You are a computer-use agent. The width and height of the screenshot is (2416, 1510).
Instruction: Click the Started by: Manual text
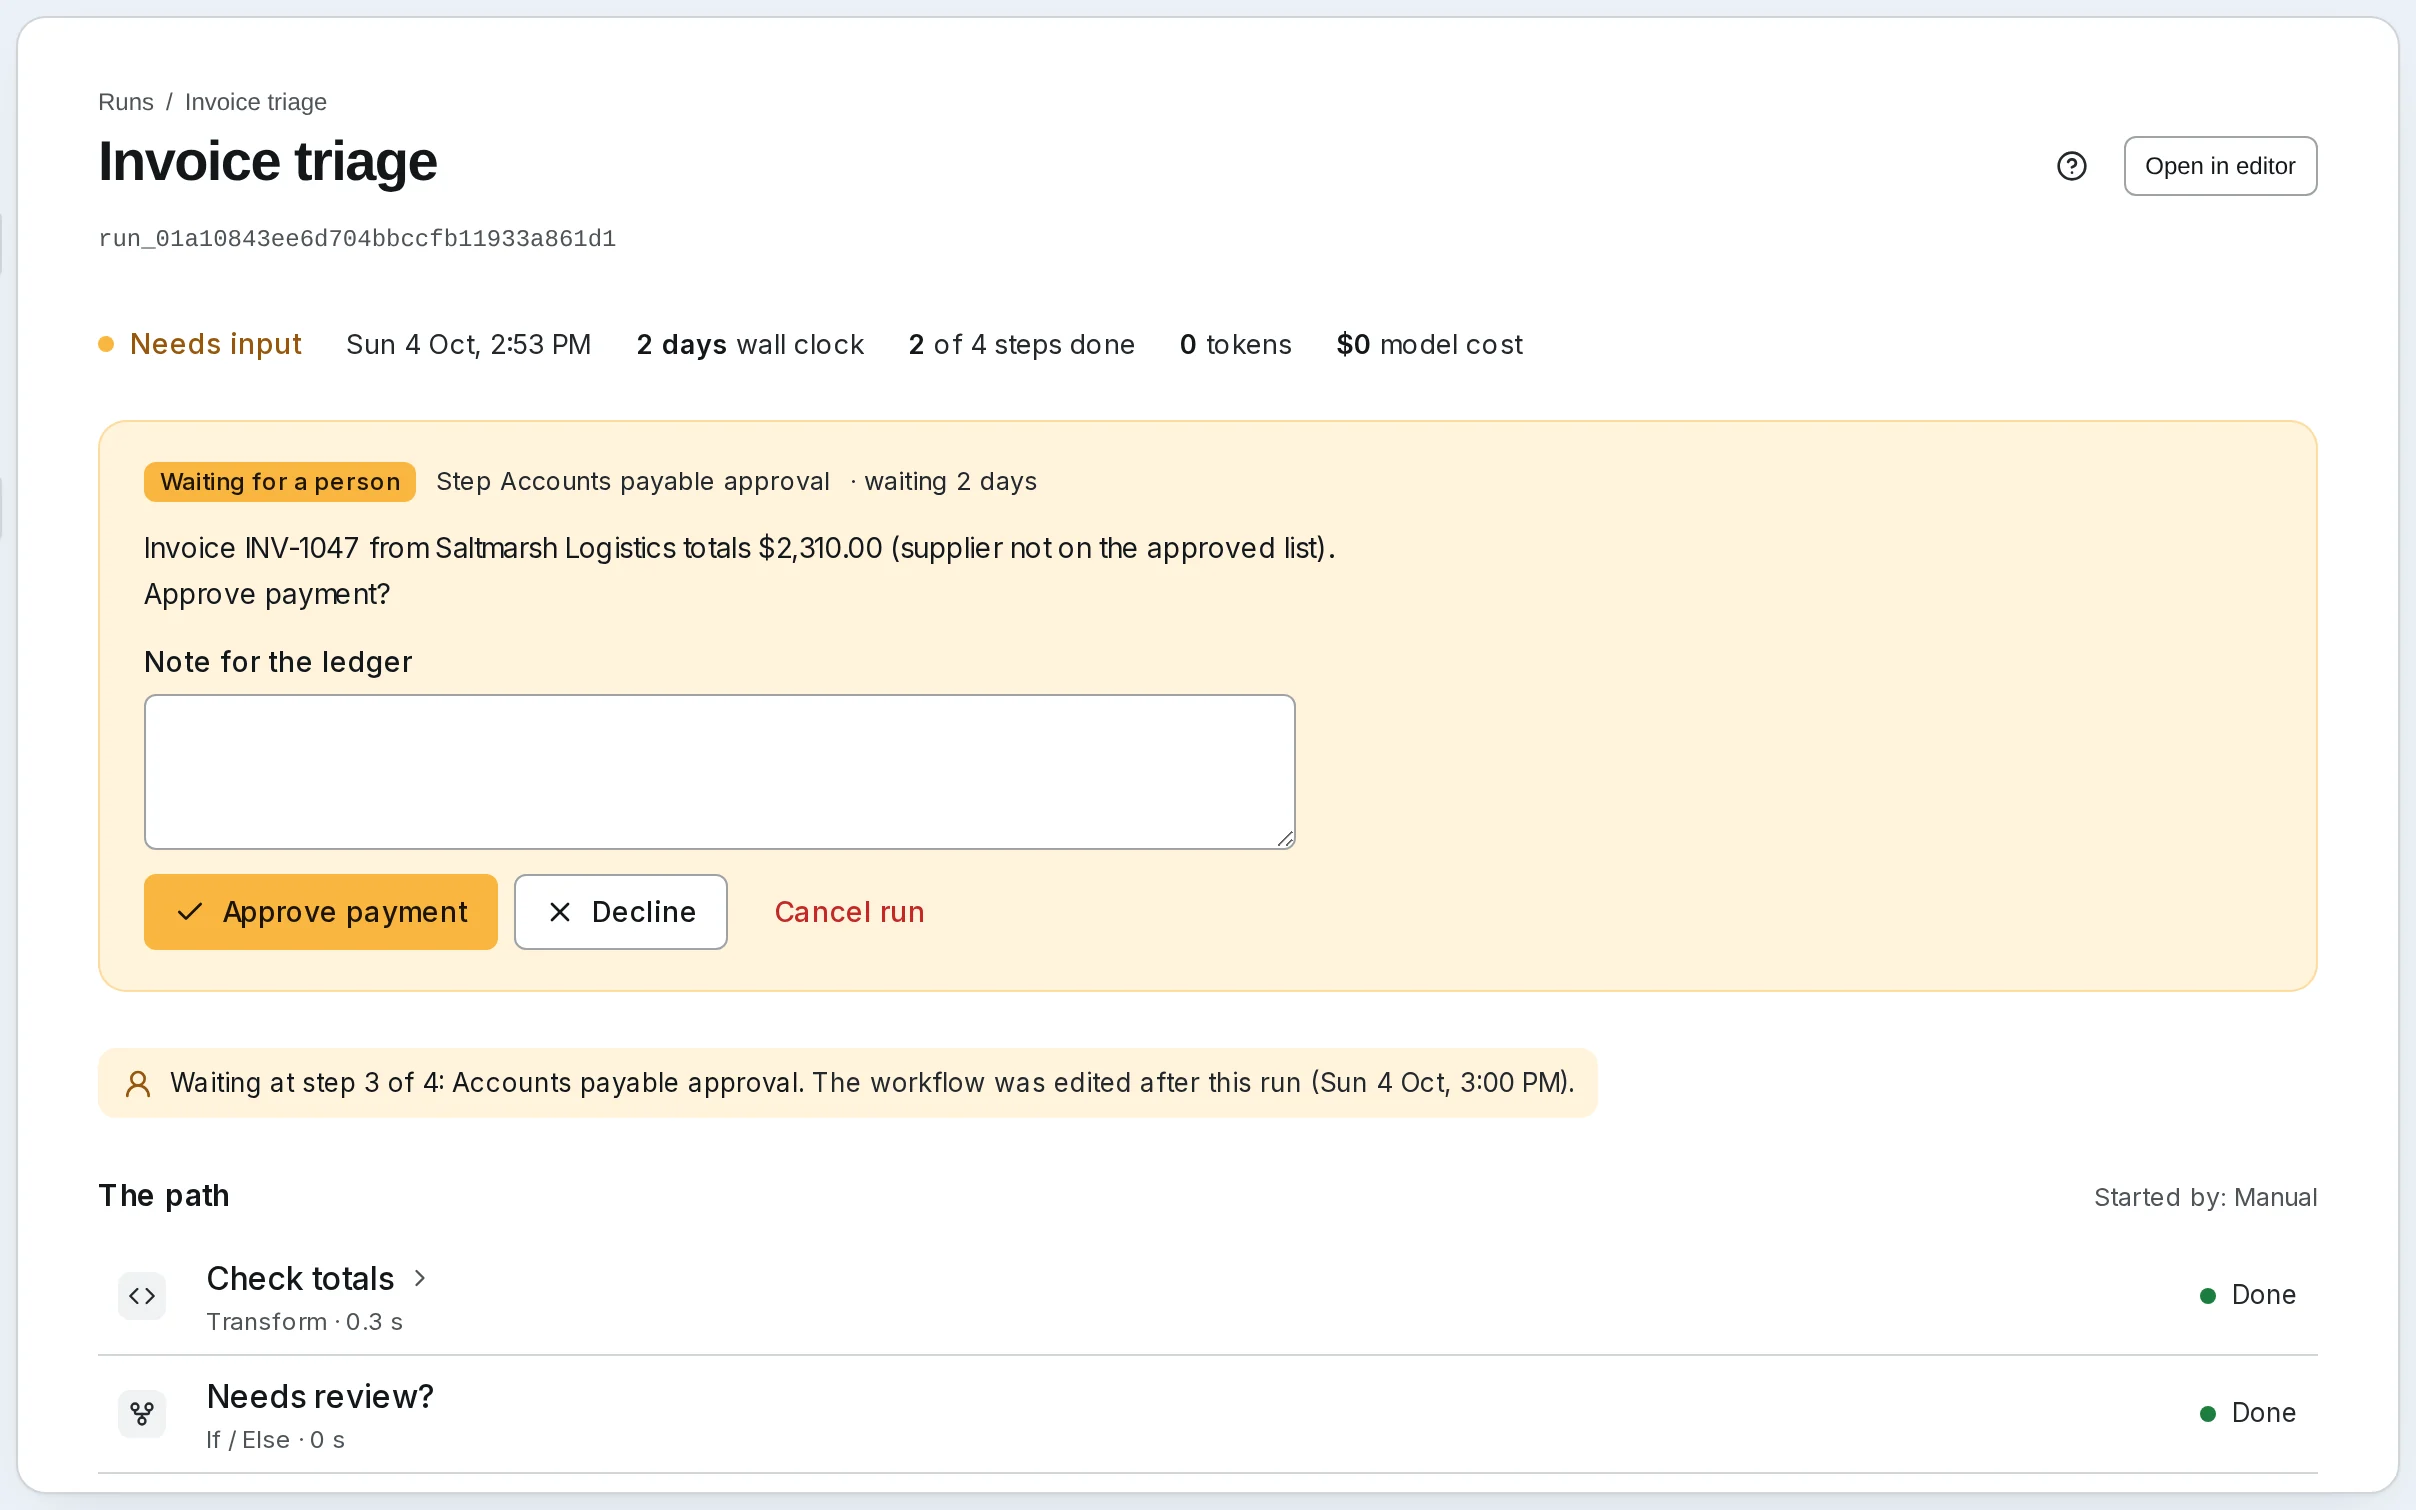pos(2205,1197)
